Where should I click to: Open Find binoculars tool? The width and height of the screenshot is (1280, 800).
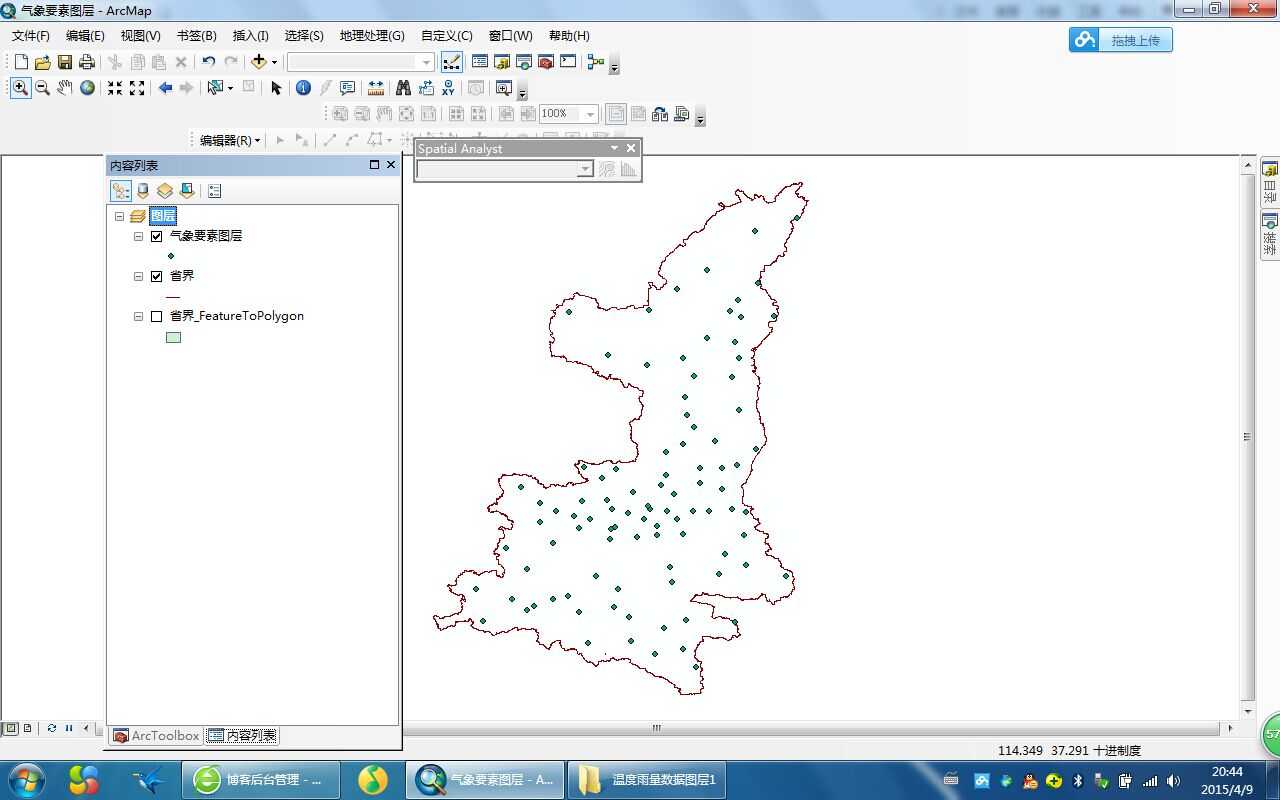[403, 88]
